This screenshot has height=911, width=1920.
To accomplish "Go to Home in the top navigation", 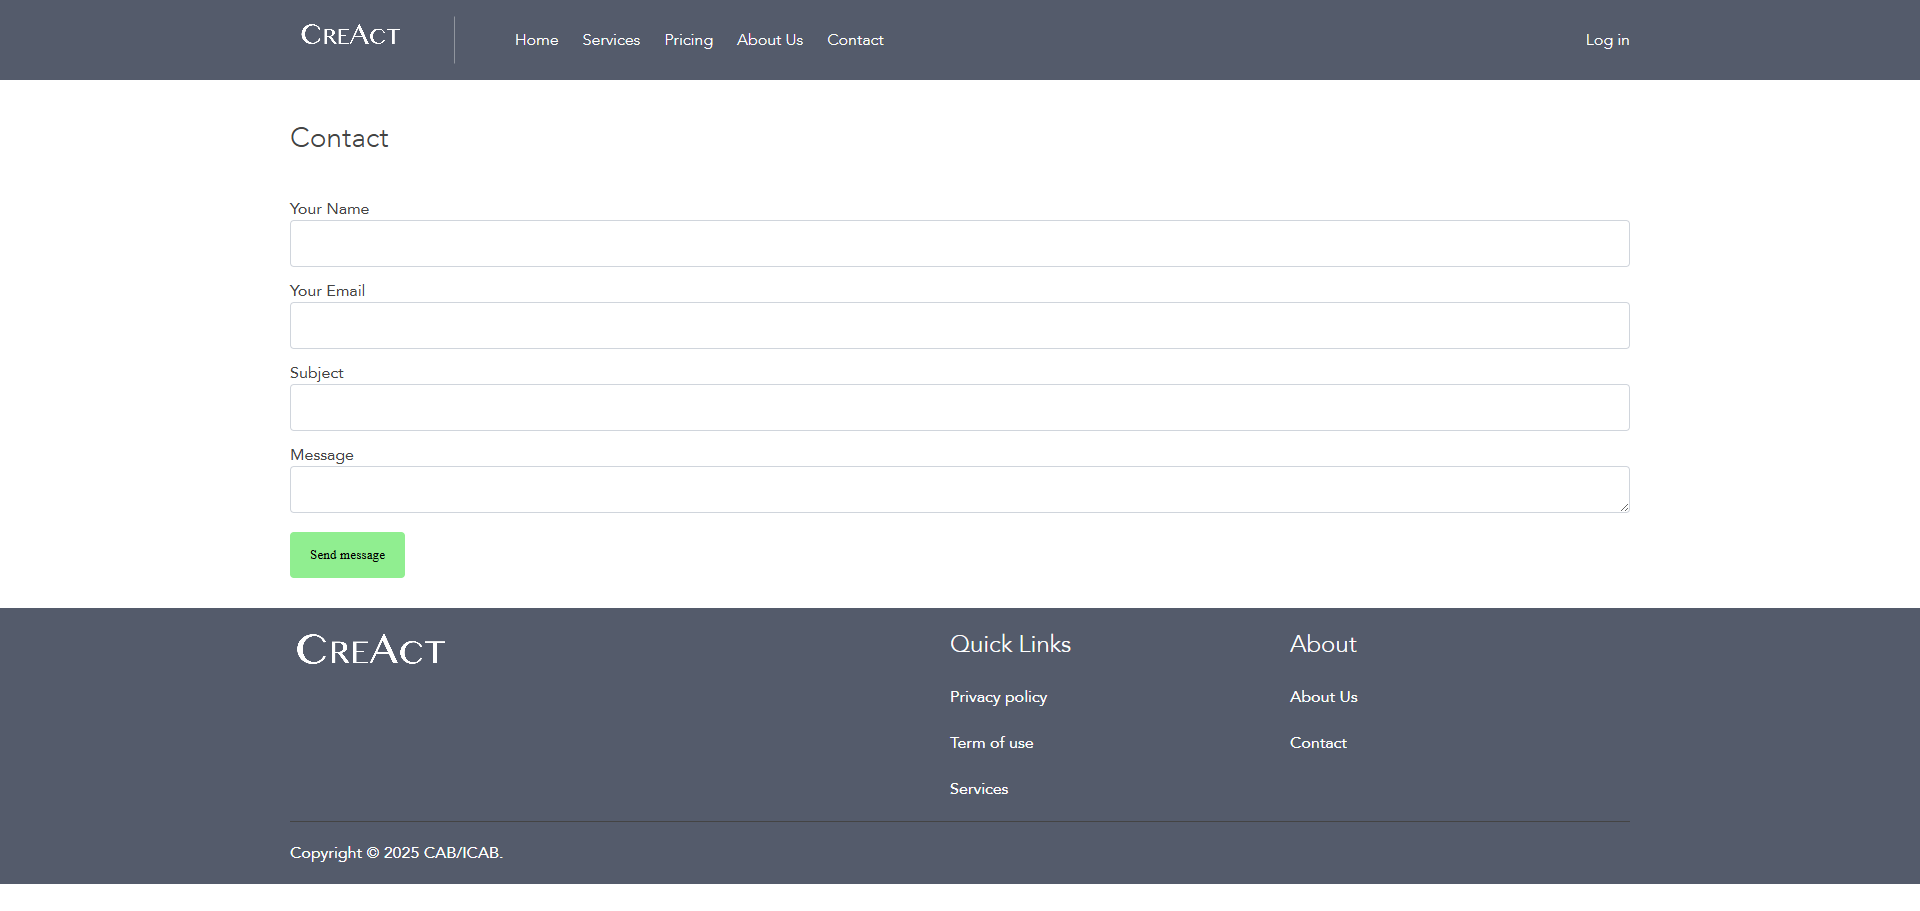I will (536, 40).
